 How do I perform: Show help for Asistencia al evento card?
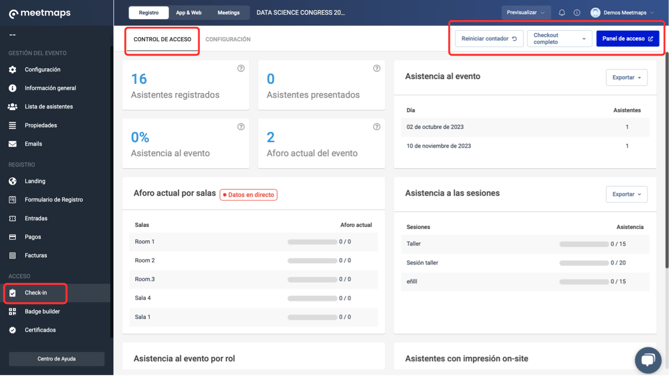click(241, 127)
